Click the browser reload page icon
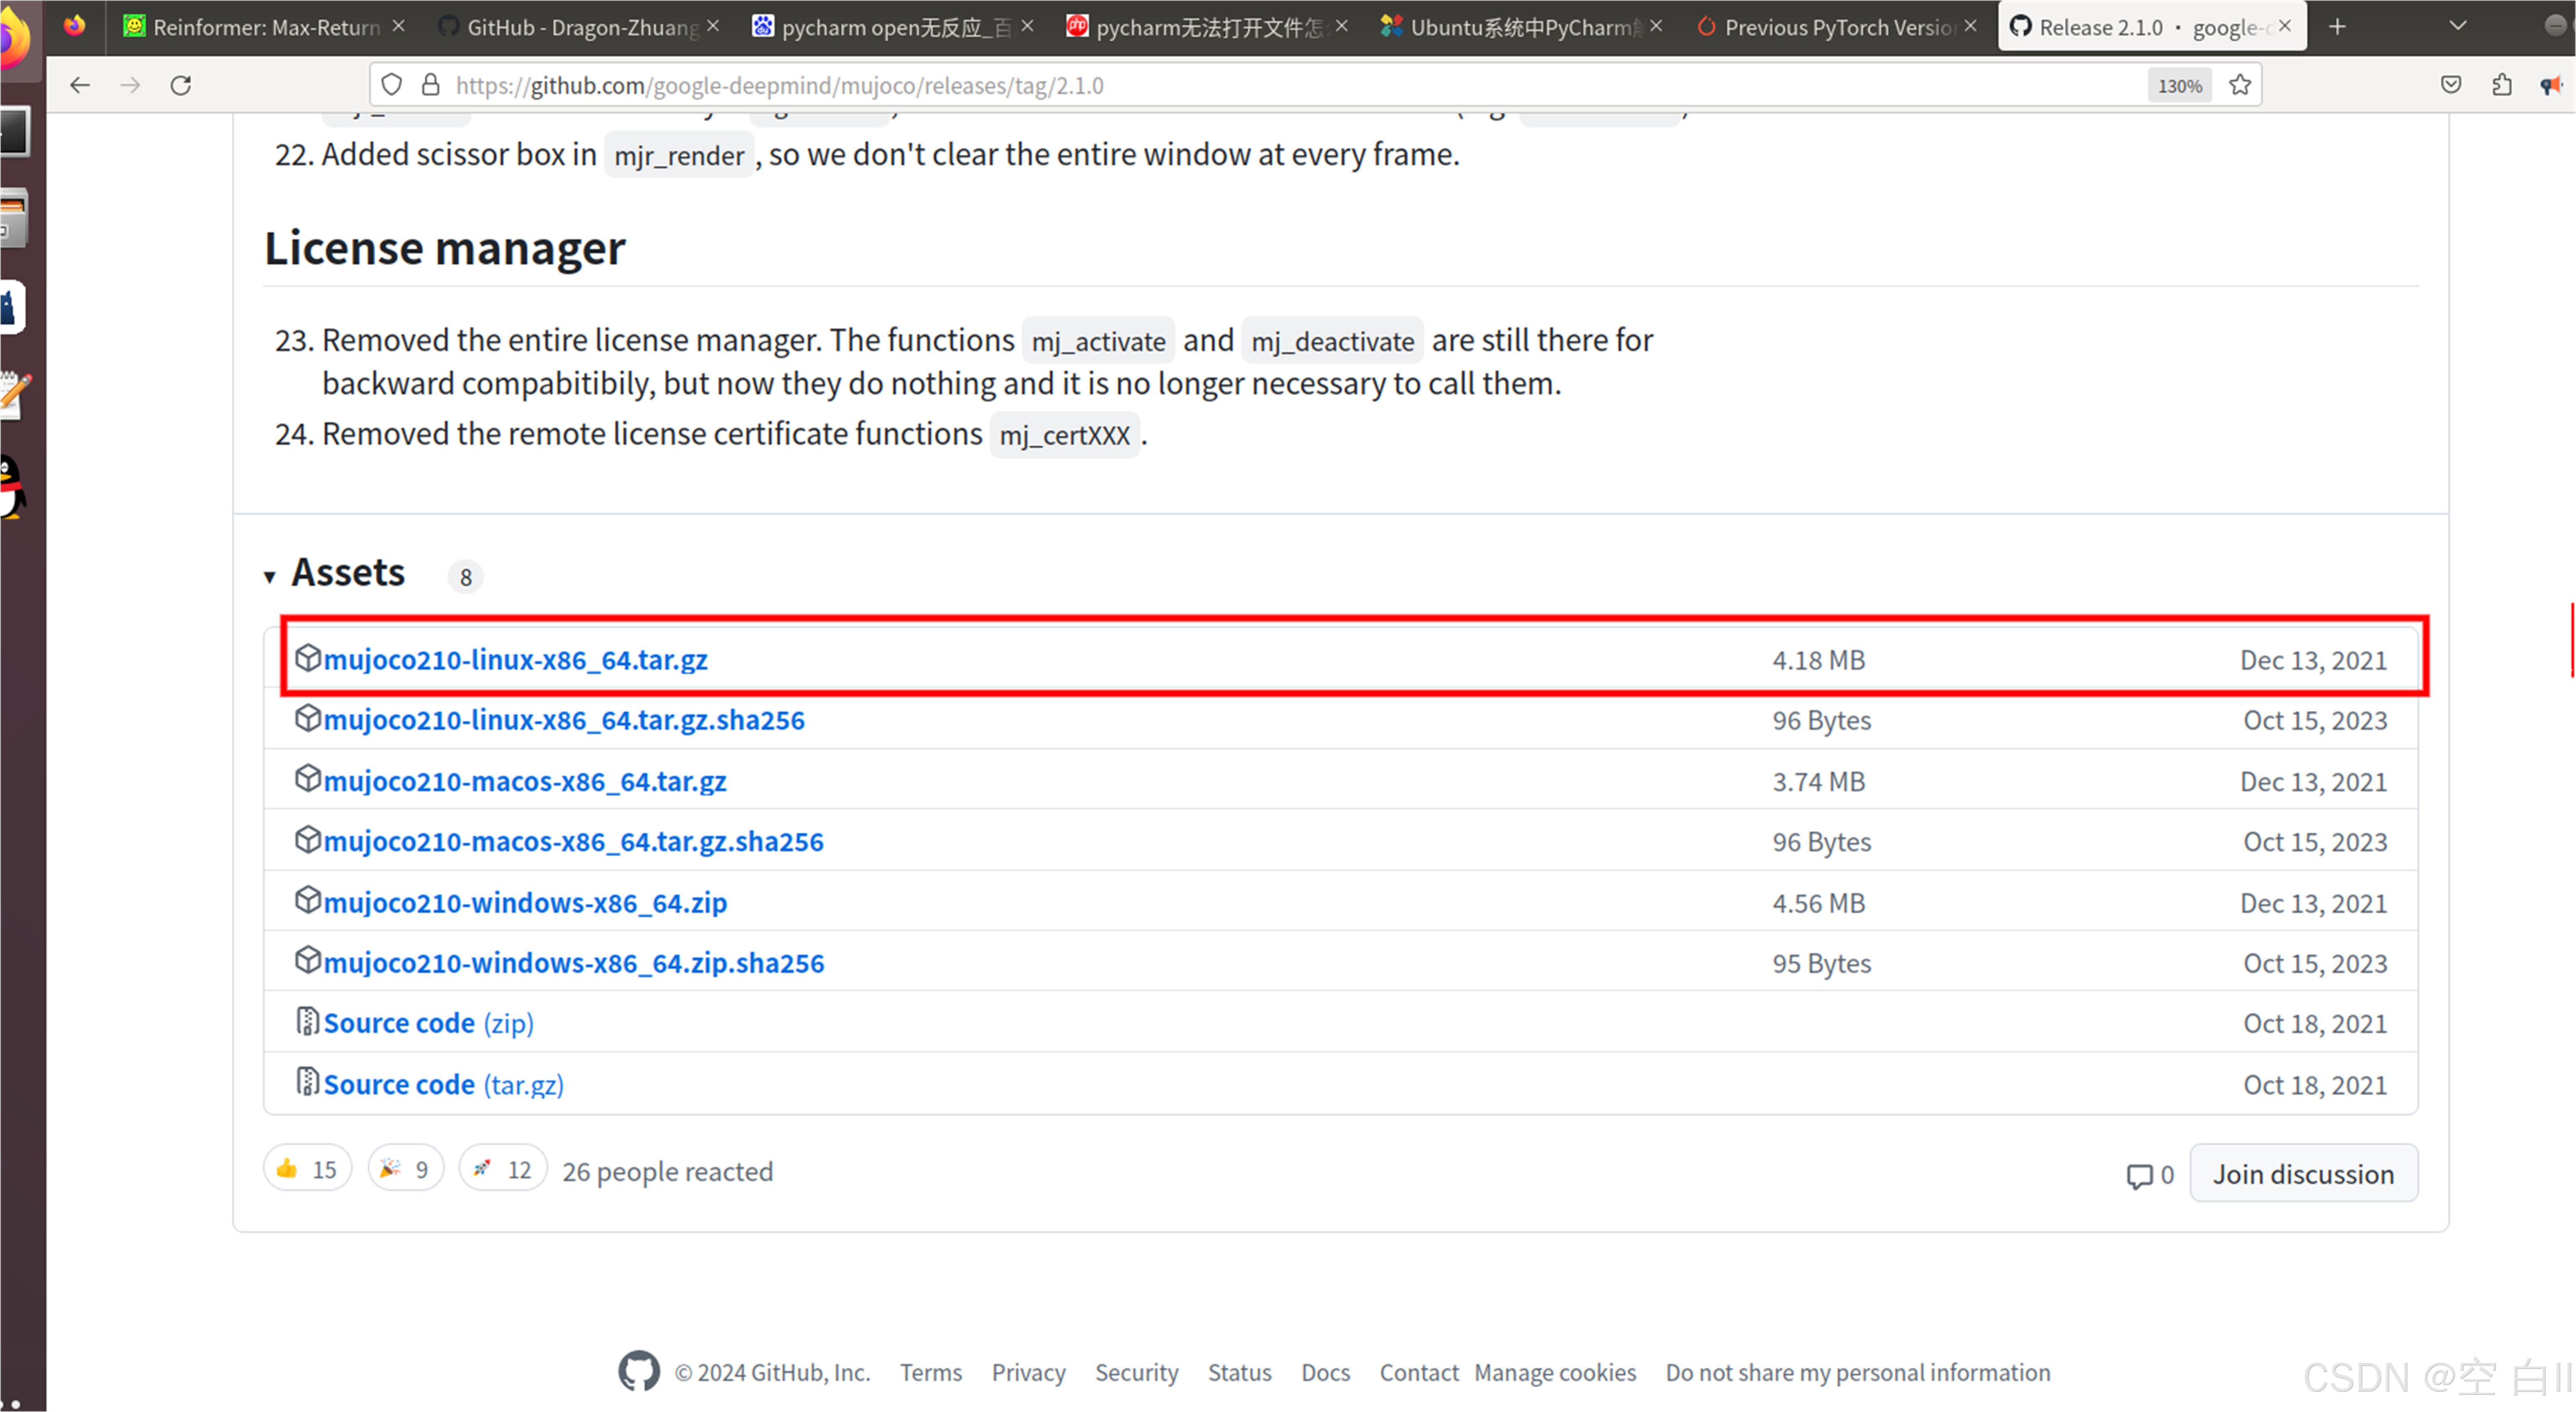Image resolution: width=2576 pixels, height=1412 pixels. pyautogui.click(x=181, y=85)
